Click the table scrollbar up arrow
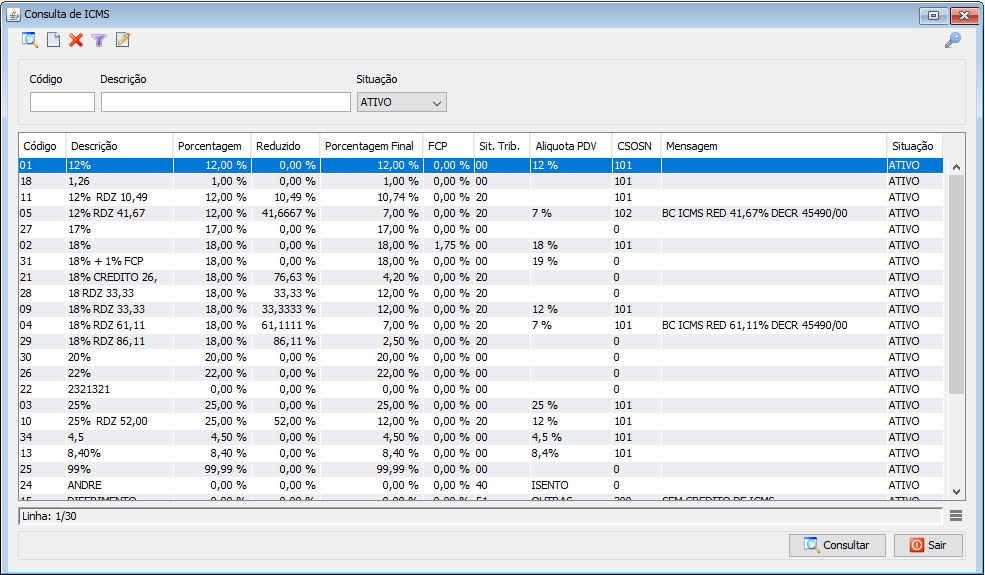The height and width of the screenshot is (575, 985). point(956,167)
